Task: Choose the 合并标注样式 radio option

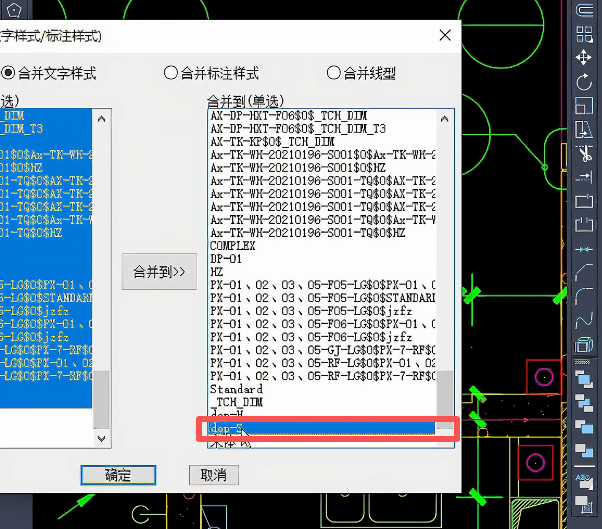Action: coord(171,72)
